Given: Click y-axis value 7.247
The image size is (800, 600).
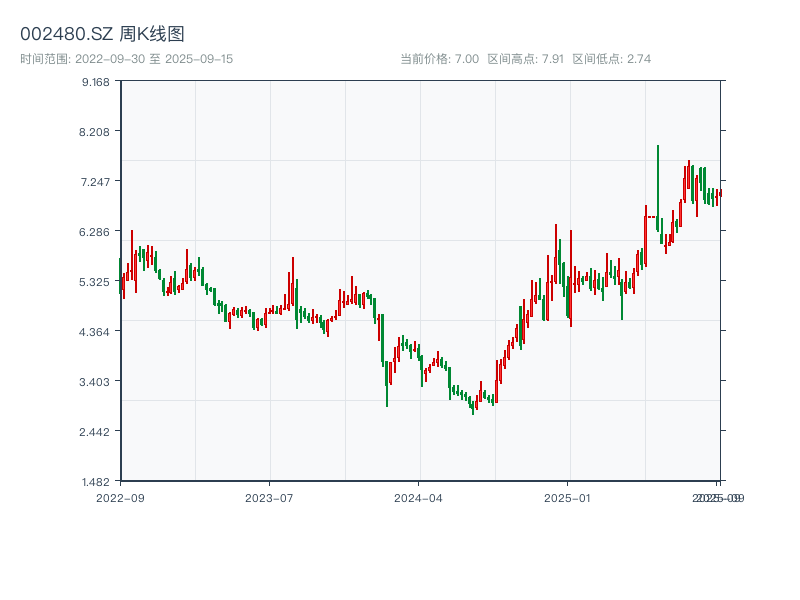Looking at the screenshot, I should 95,182.
